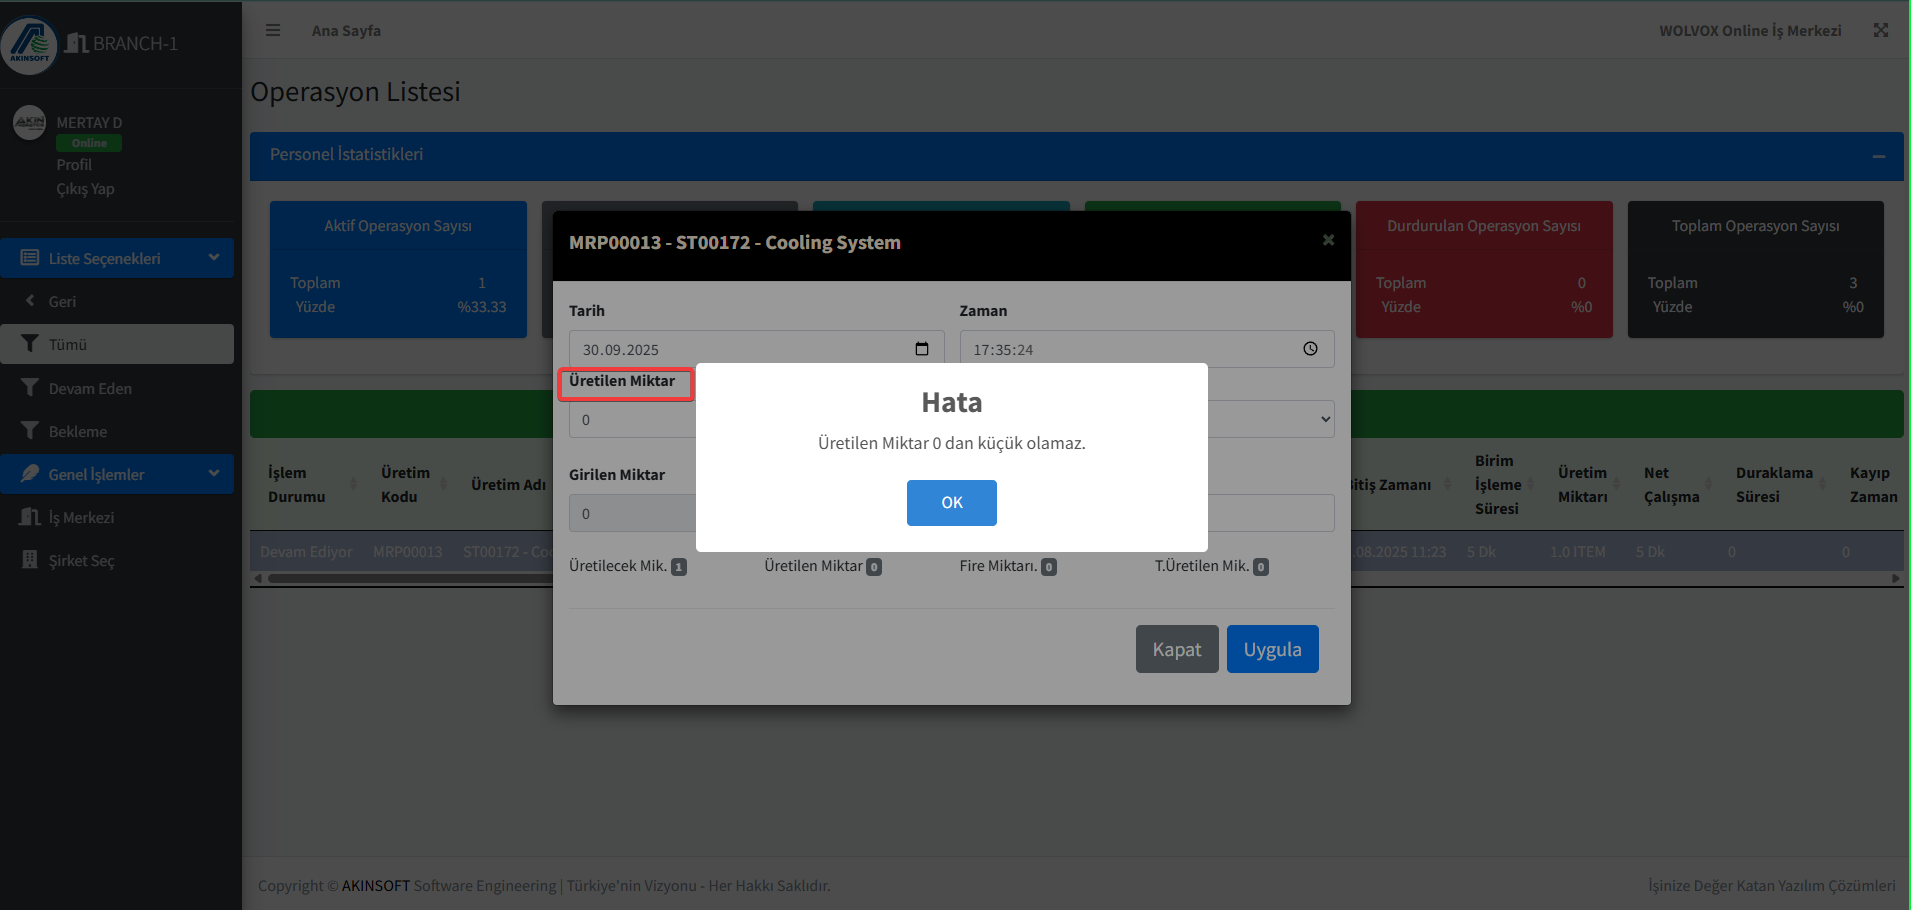Open the İş Merkezi menu item
The width and height of the screenshot is (1911, 910).
click(81, 517)
